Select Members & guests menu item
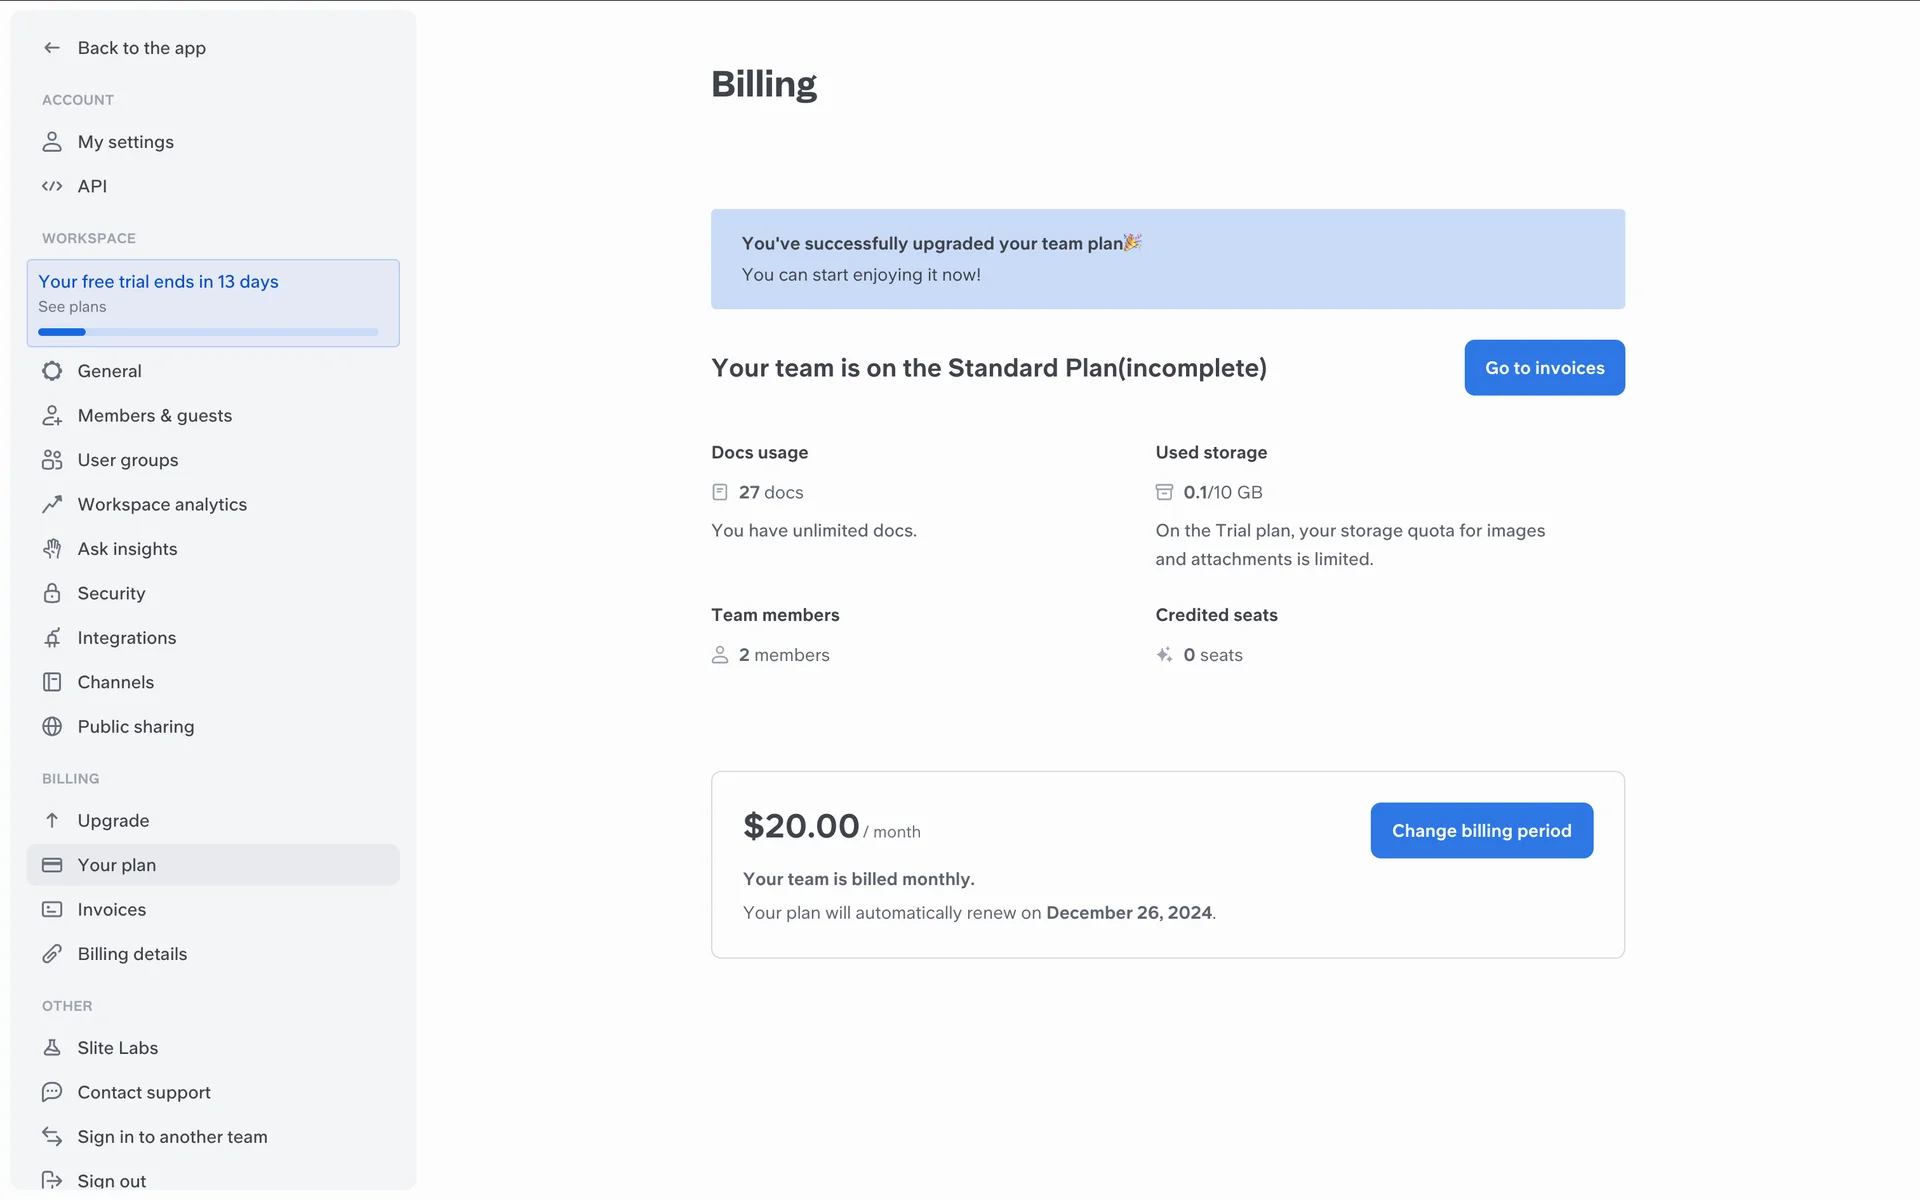Image resolution: width=1920 pixels, height=1200 pixels. click(x=155, y=416)
